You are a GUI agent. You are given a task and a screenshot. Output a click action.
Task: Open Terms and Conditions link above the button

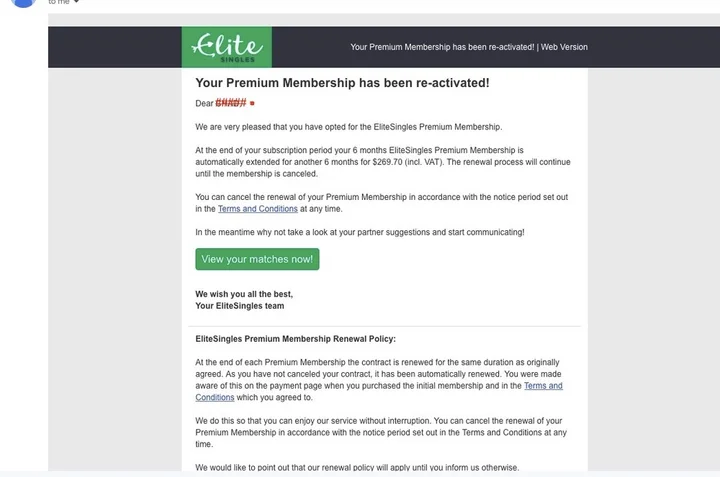257,209
